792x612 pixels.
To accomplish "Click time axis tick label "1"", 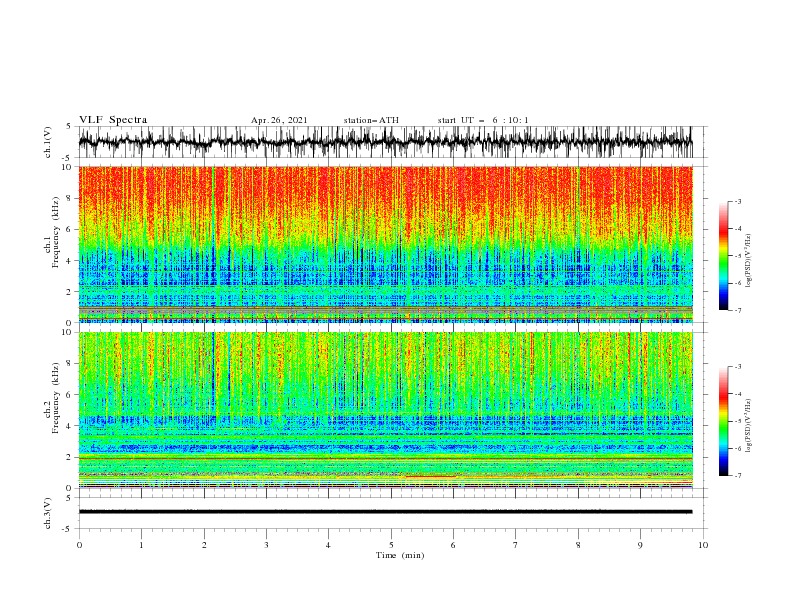I will 141,545.
